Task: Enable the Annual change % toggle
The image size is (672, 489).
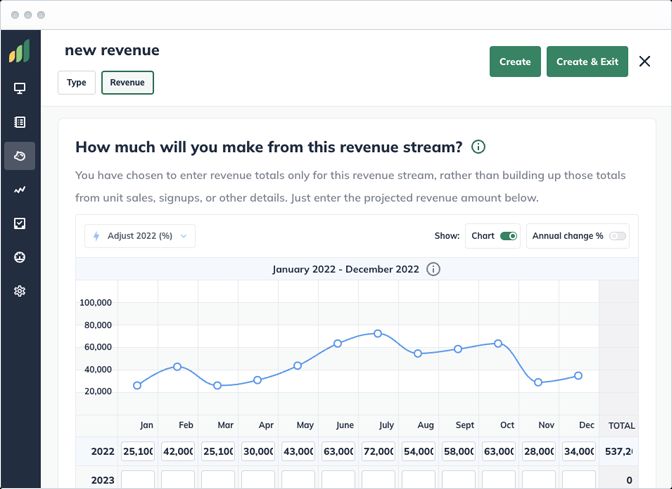Action: [618, 236]
